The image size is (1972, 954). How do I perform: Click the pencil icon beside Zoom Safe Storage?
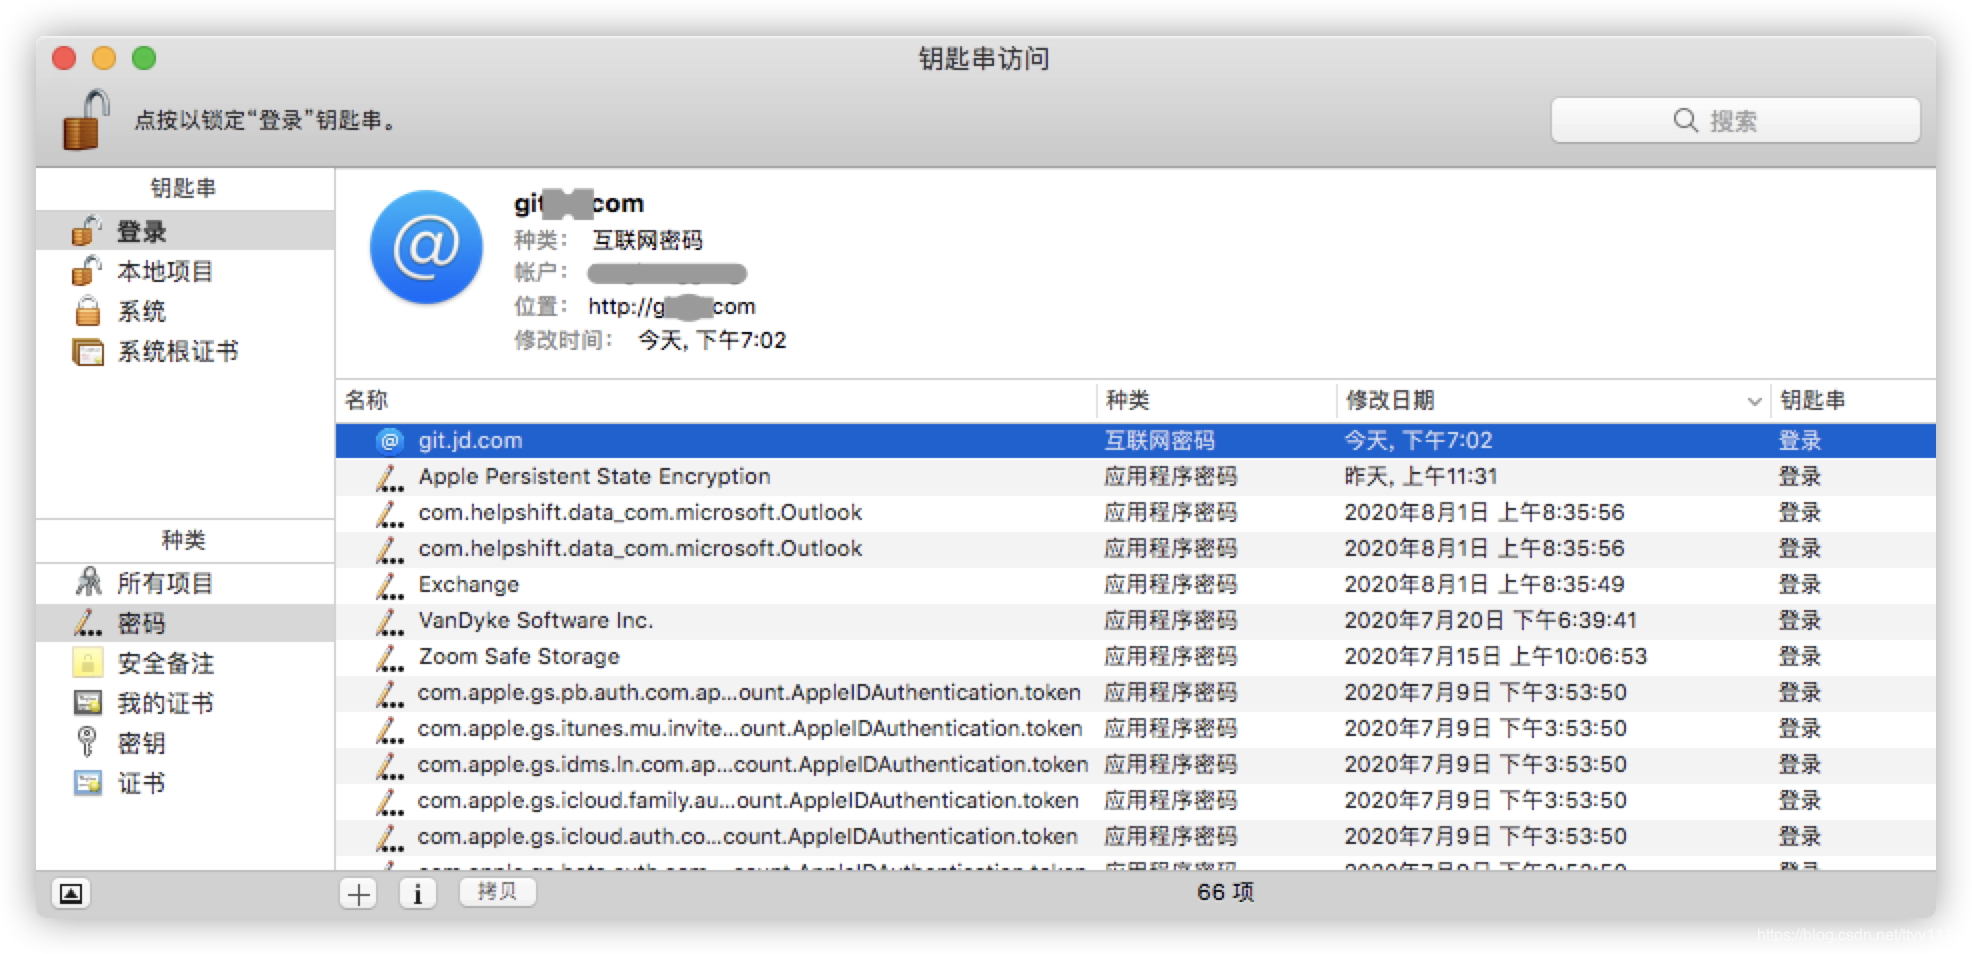point(389,657)
